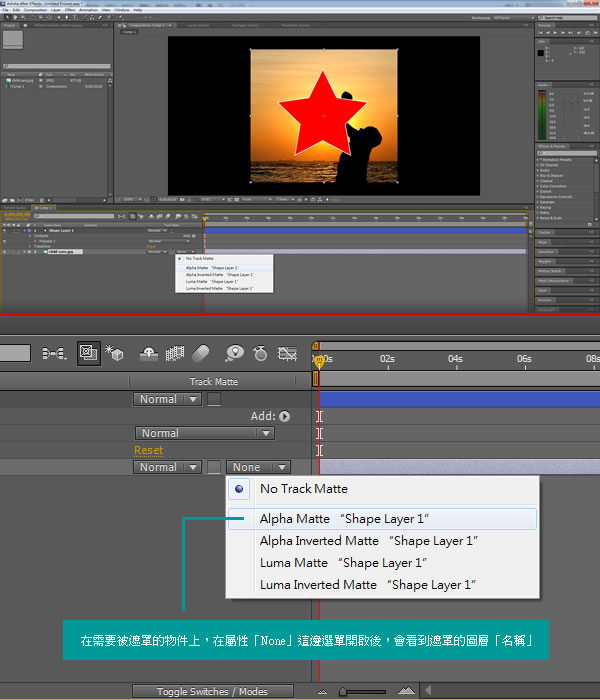This screenshot has height=700, width=600.
Task: Open the Workspace dropdown at top right
Action: (513, 18)
